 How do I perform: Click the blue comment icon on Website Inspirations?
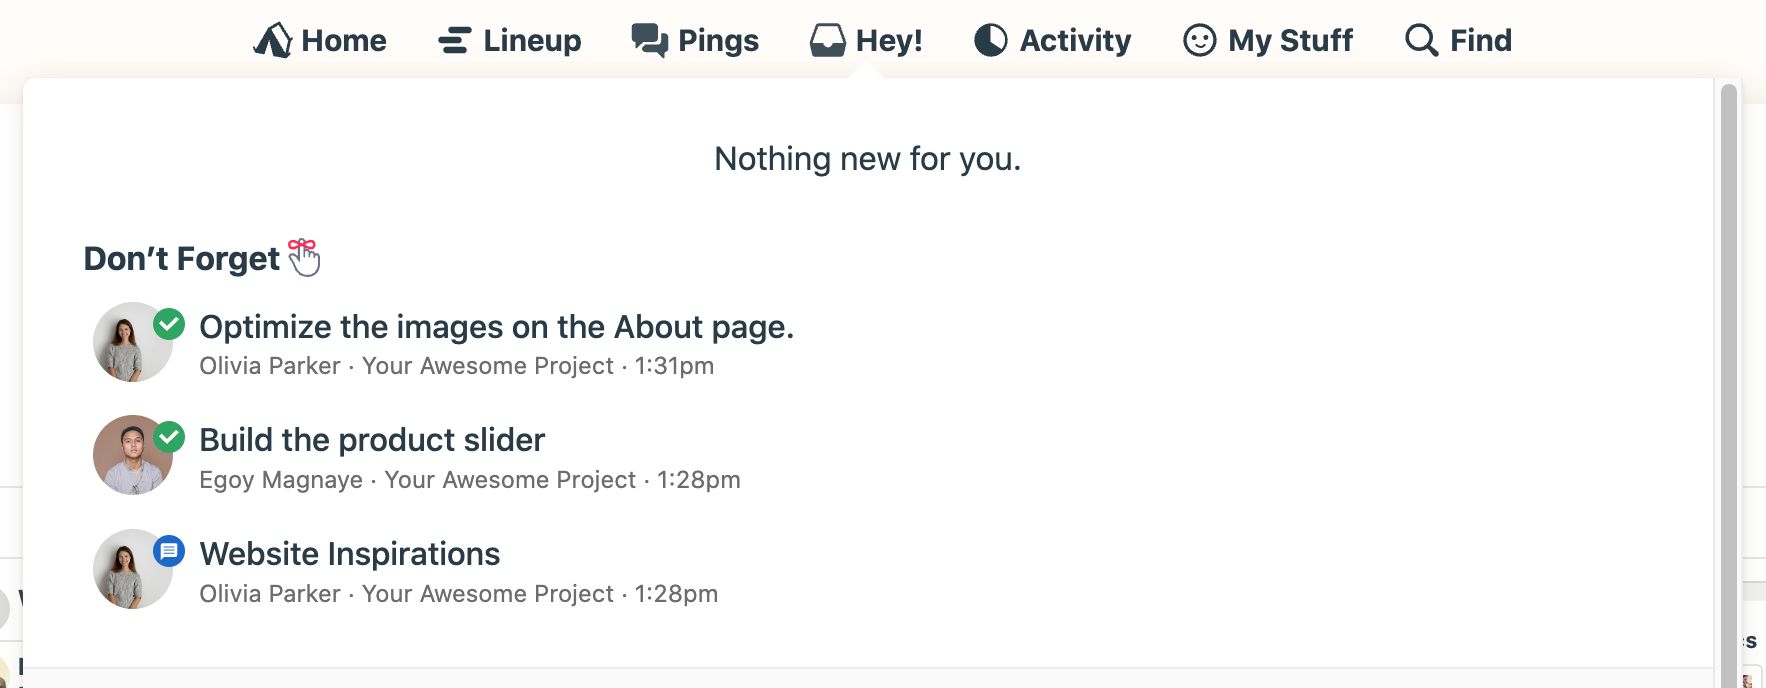point(168,551)
